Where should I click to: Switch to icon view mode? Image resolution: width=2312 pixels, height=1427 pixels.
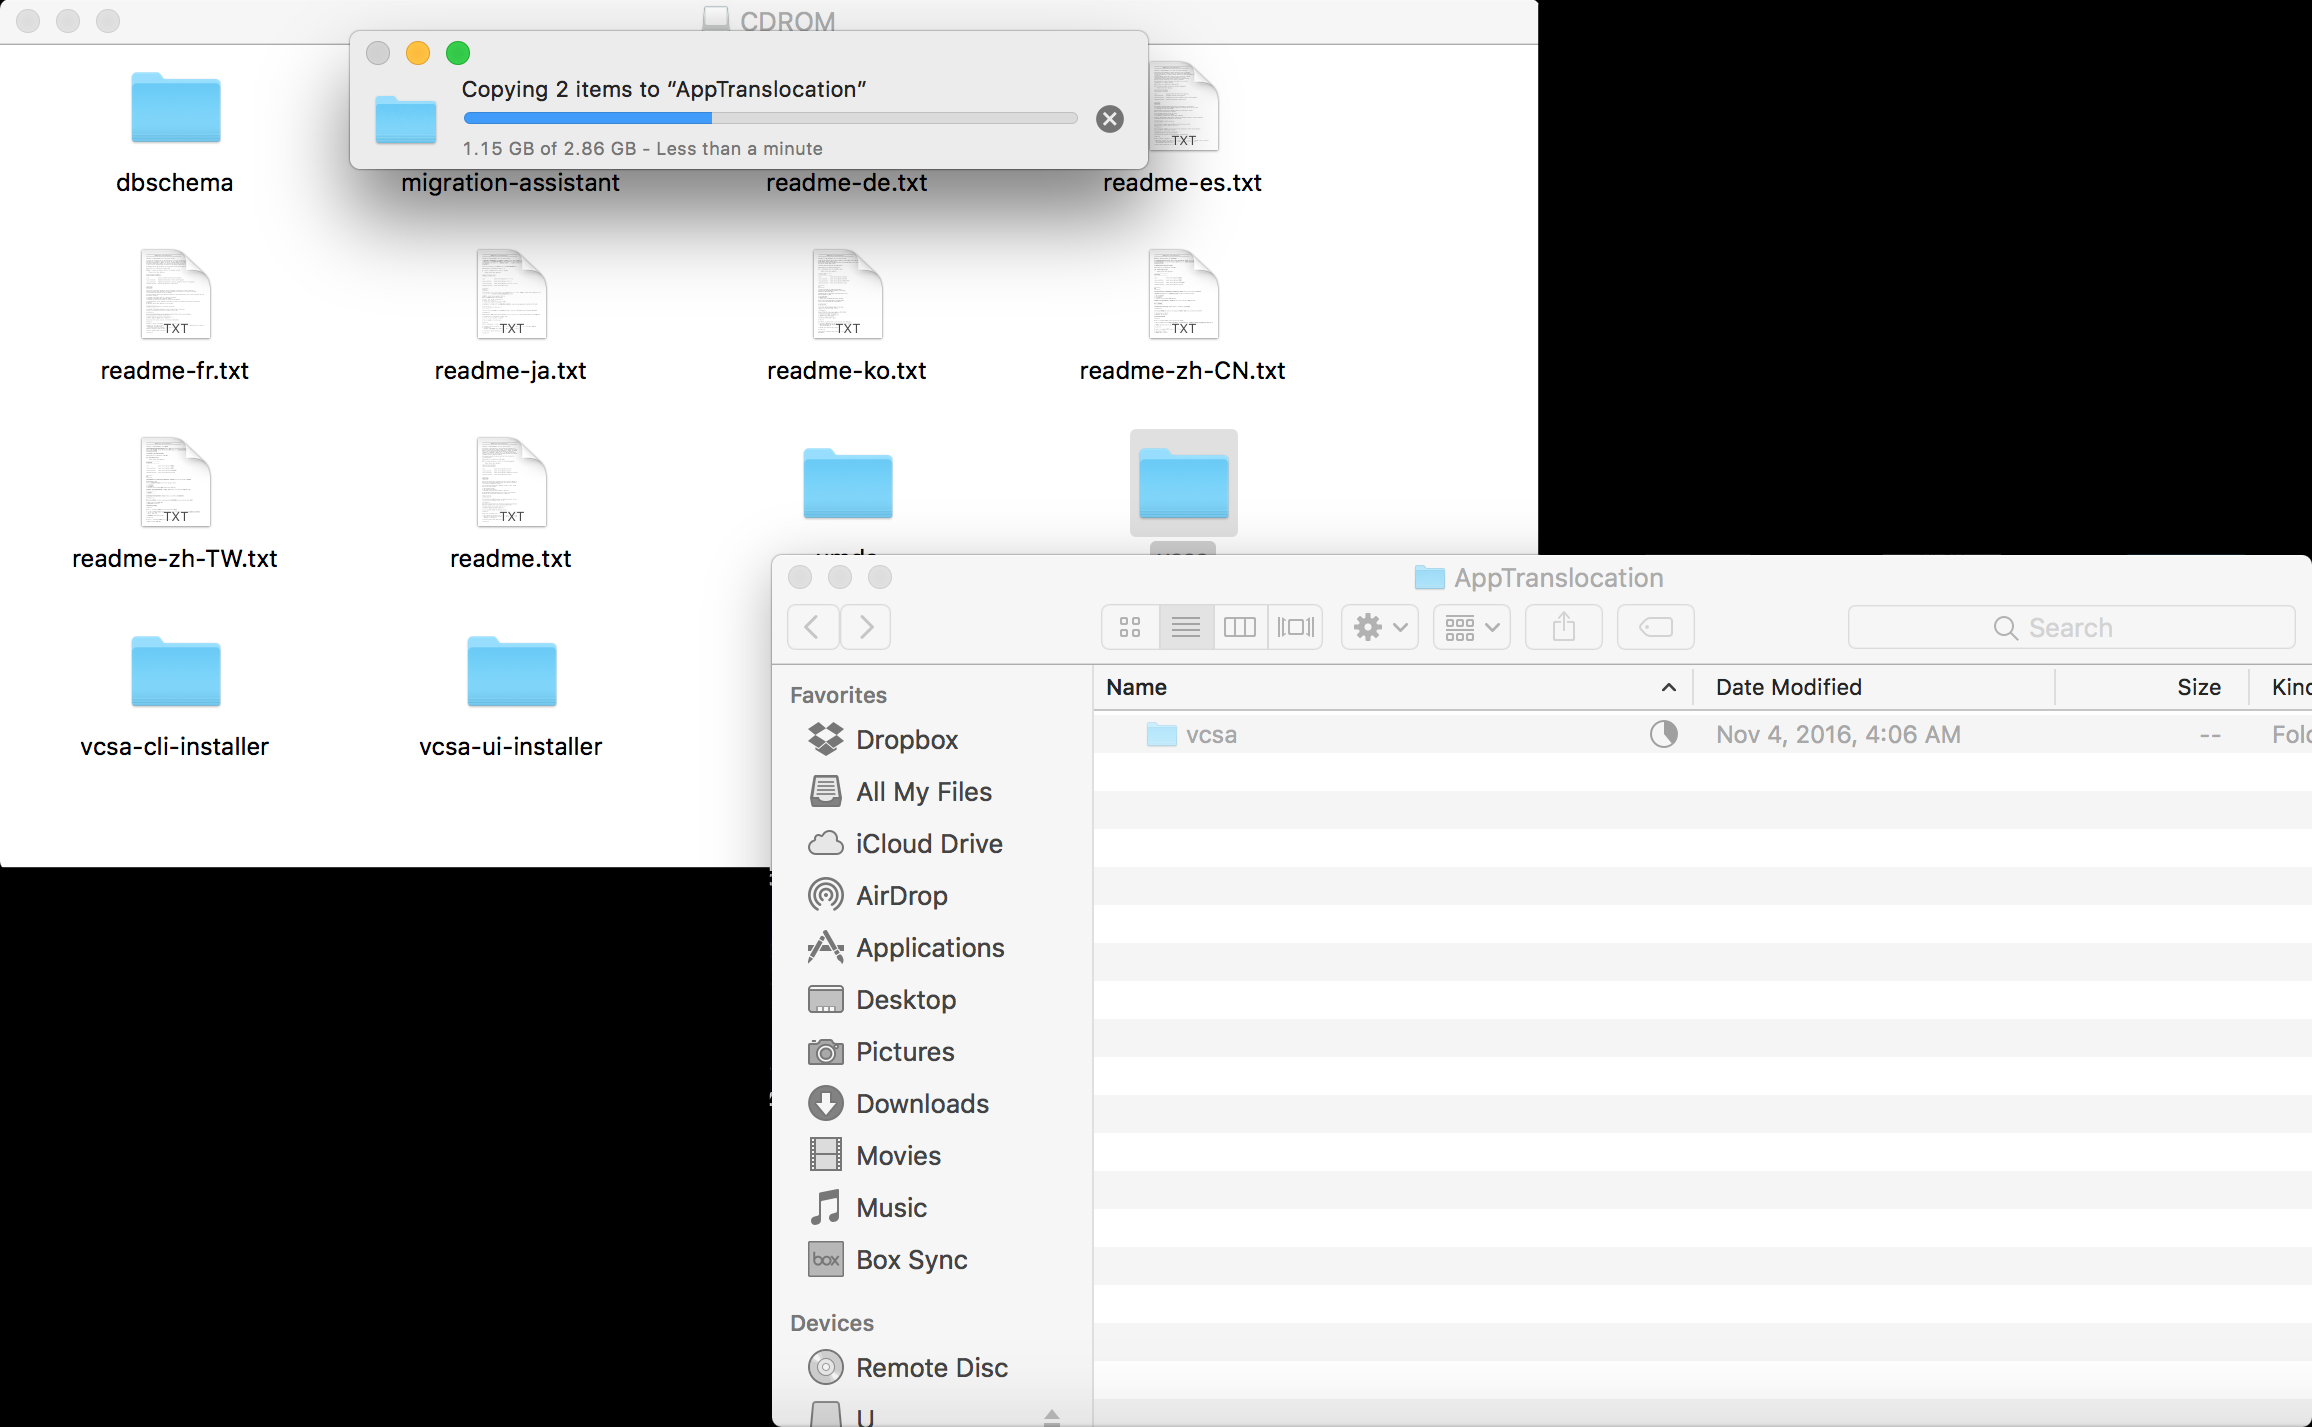[x=1130, y=627]
